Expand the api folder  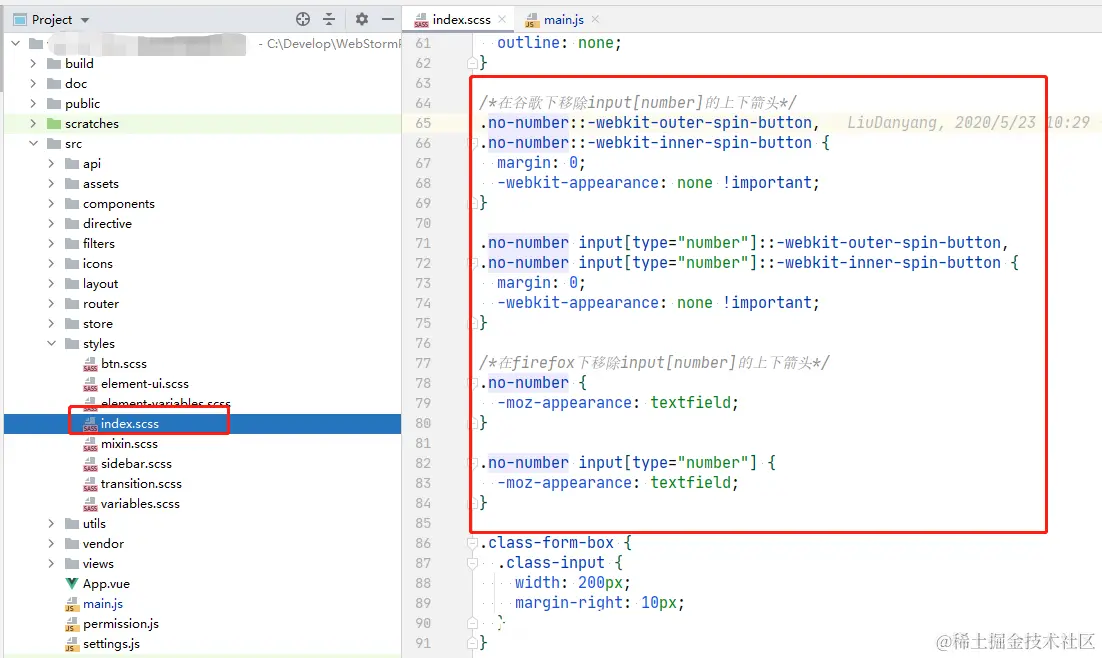(x=51, y=164)
